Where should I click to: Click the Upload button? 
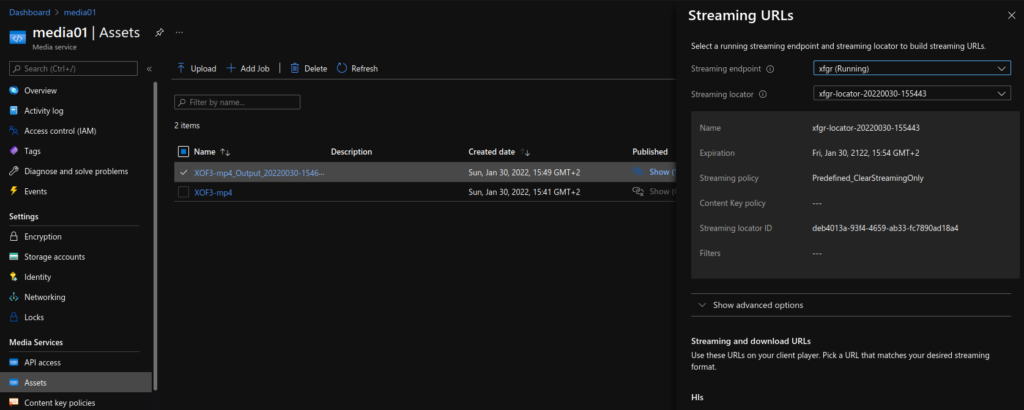[197, 69]
